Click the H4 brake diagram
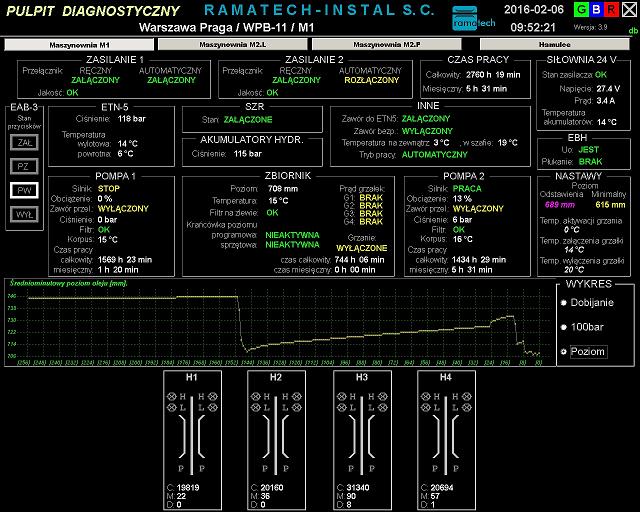The image size is (640, 512). [447, 440]
